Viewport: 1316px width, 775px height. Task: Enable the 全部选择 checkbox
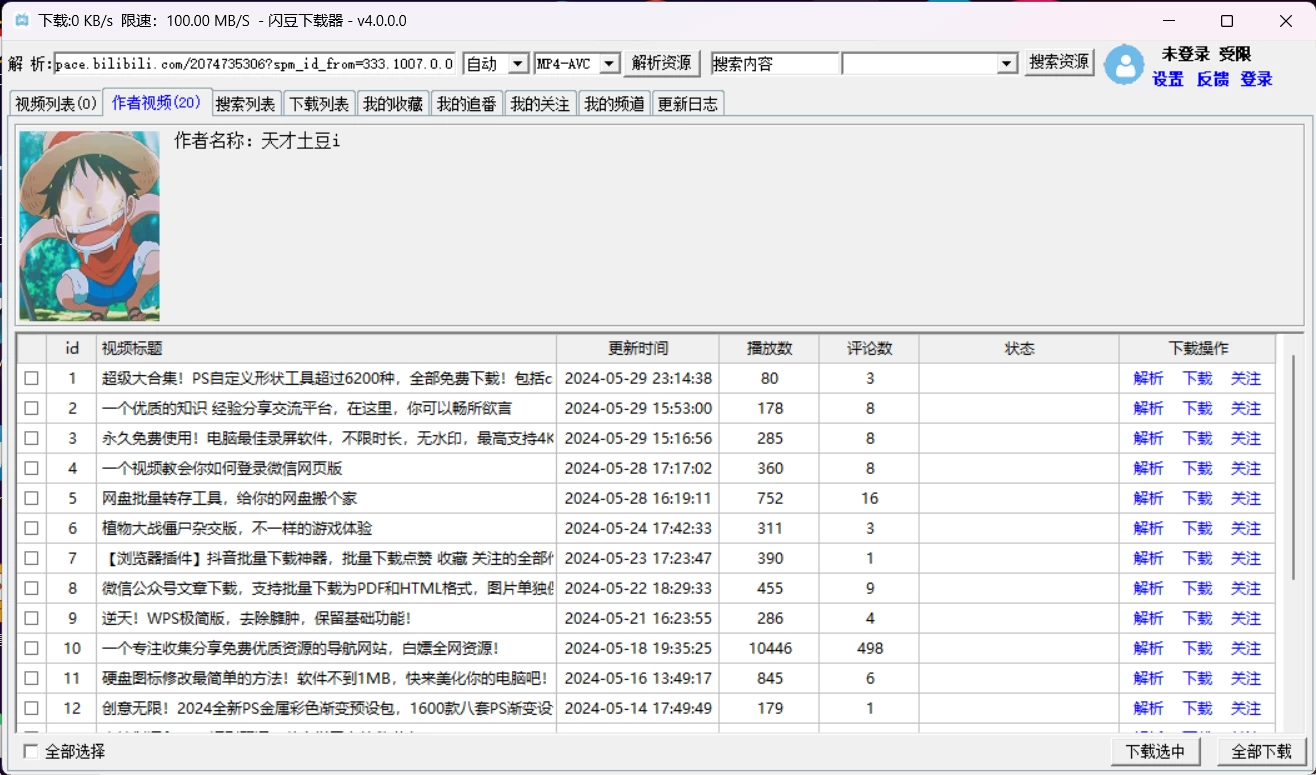pyautogui.click(x=31, y=751)
